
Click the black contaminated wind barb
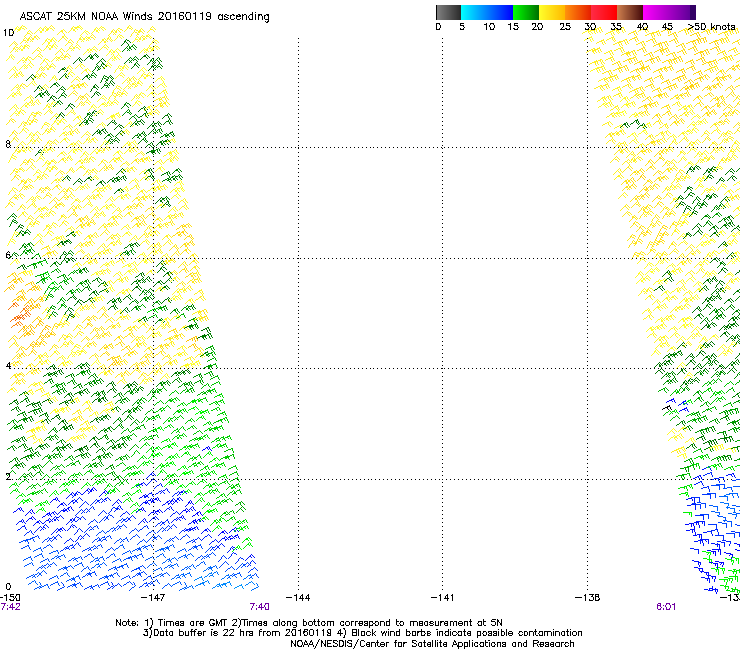667,407
